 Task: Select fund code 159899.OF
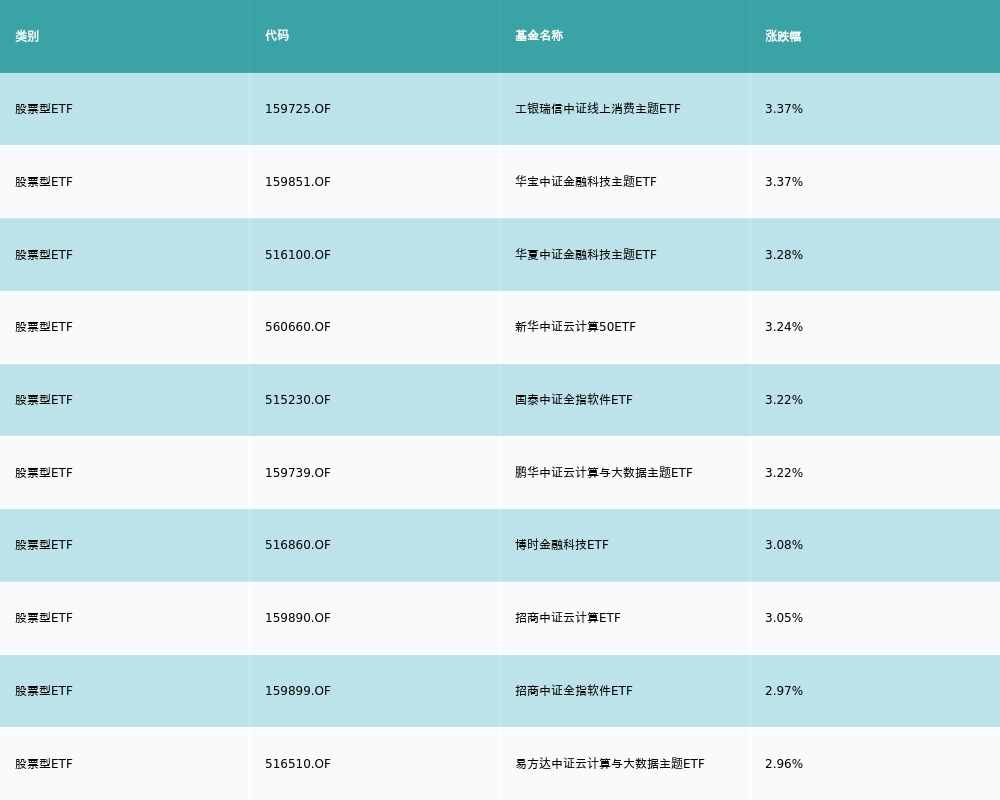click(298, 691)
